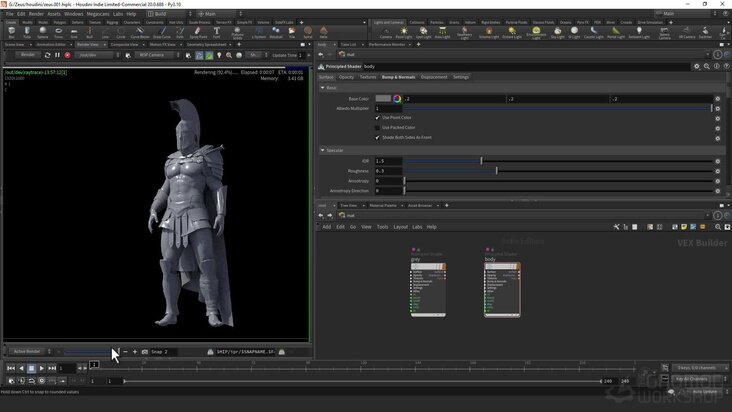Click the Play forward button

[42, 368]
